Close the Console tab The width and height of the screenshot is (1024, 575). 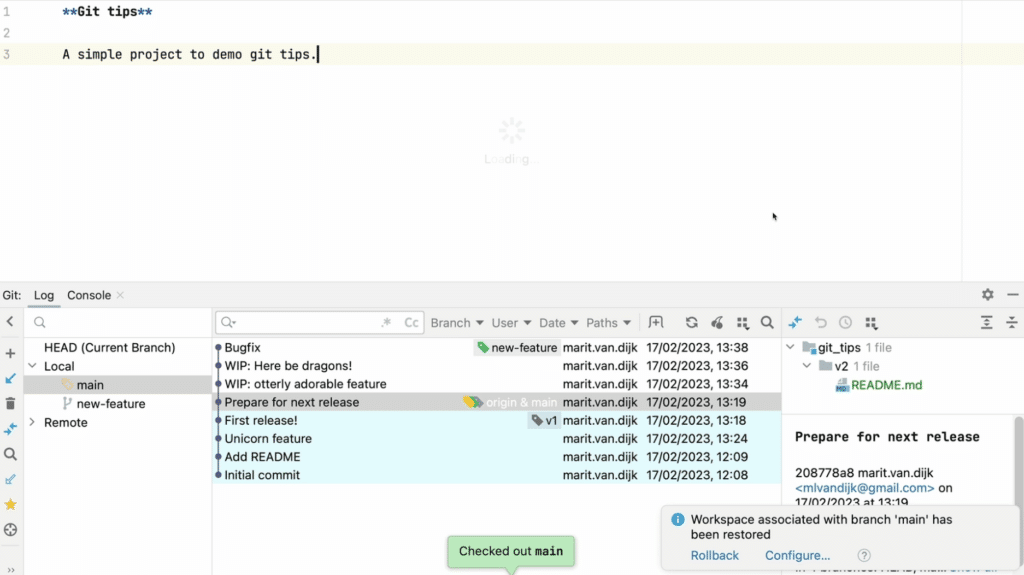pyautogui.click(x=120, y=295)
